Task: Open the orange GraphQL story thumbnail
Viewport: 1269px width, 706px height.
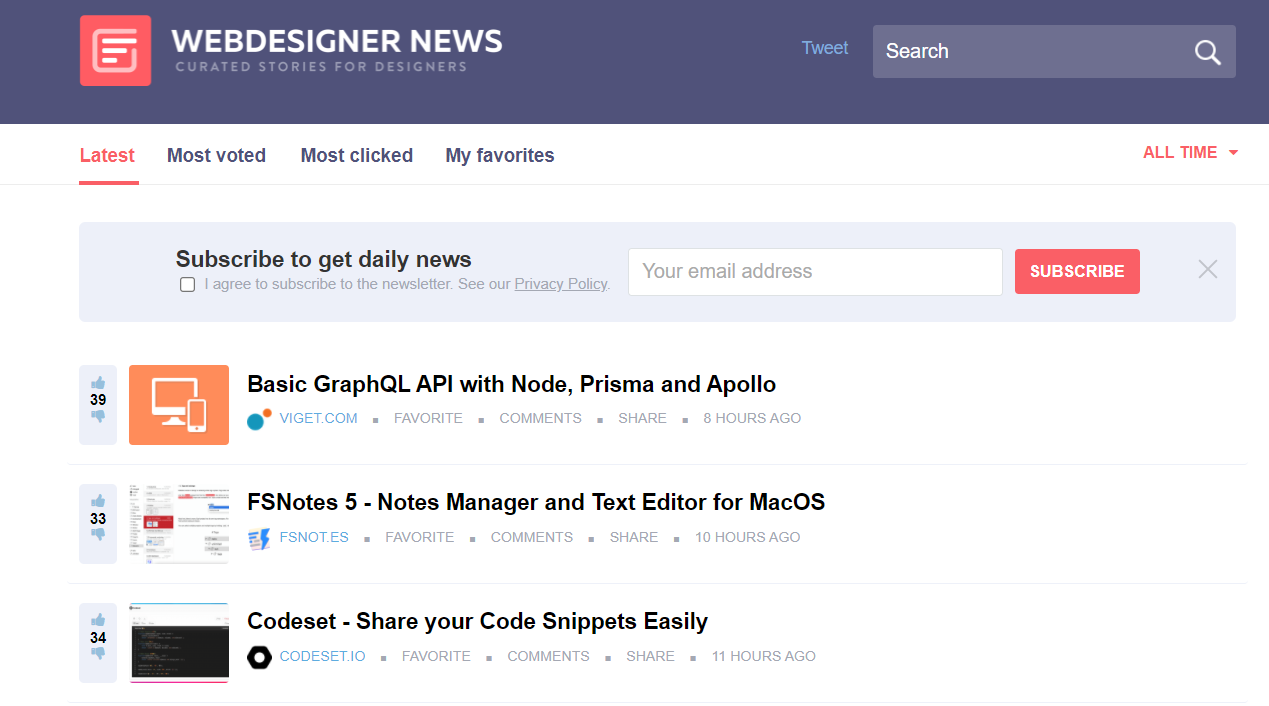Action: click(x=179, y=405)
